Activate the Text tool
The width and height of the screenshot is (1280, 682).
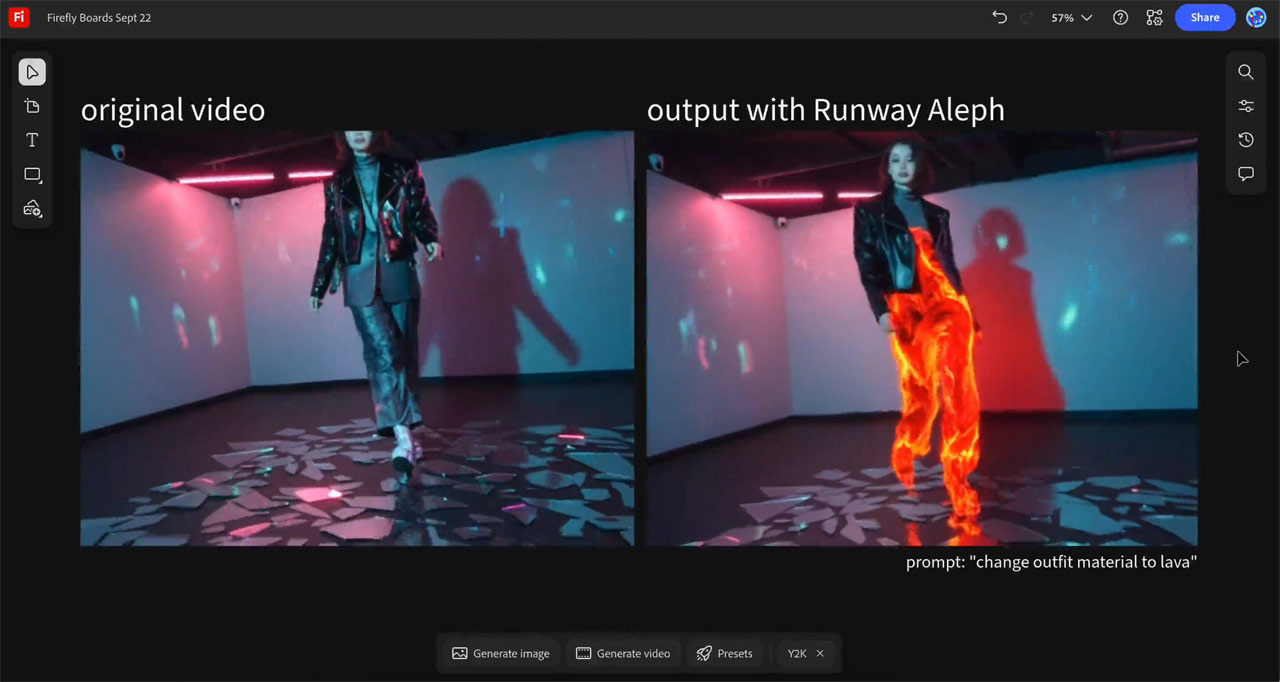32,140
